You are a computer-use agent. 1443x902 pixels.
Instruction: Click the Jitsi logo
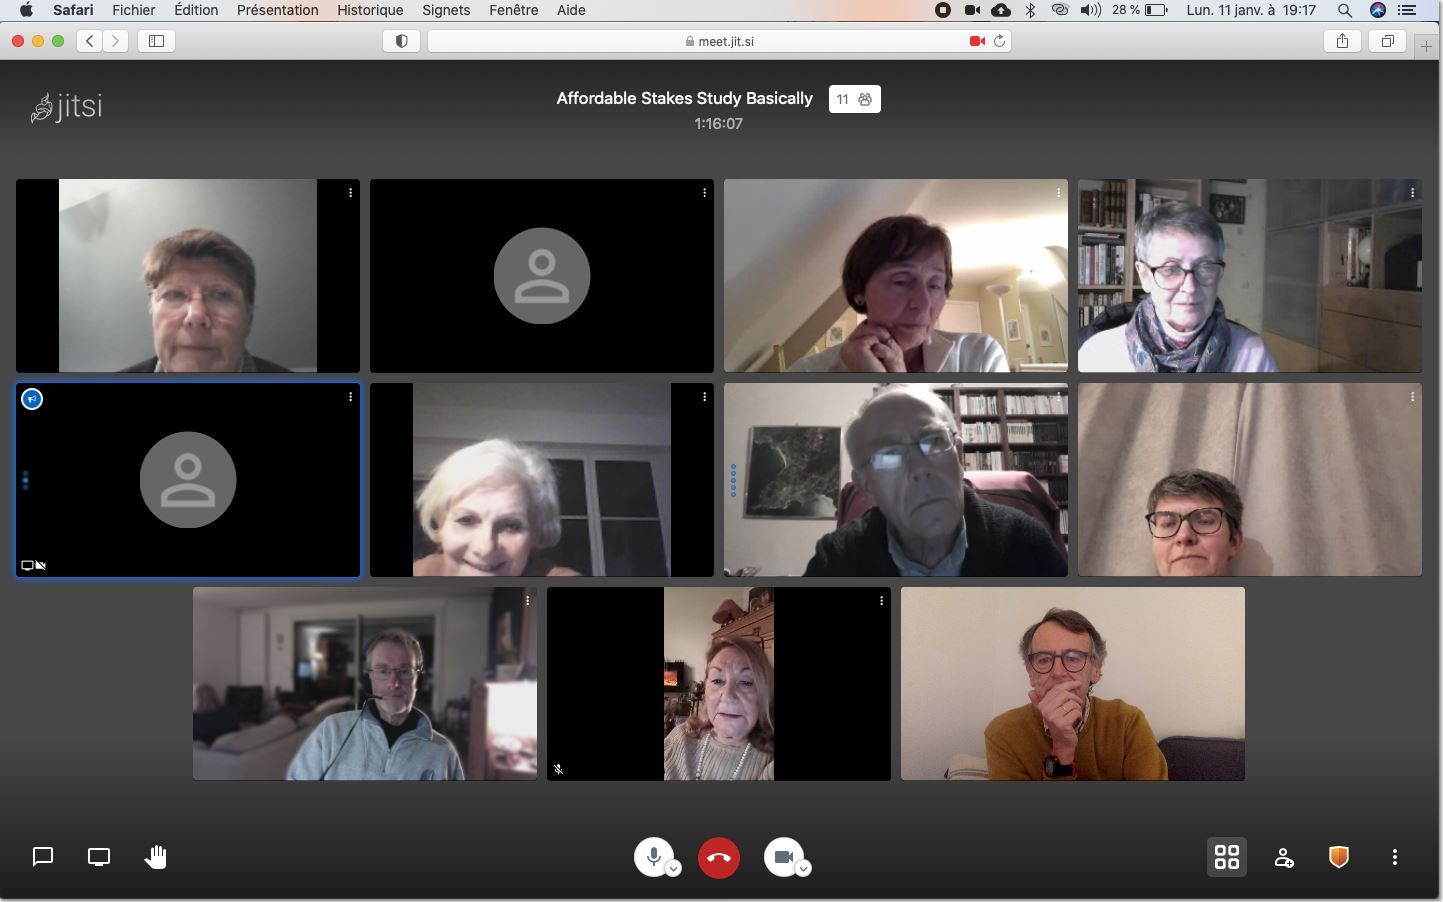(x=67, y=106)
